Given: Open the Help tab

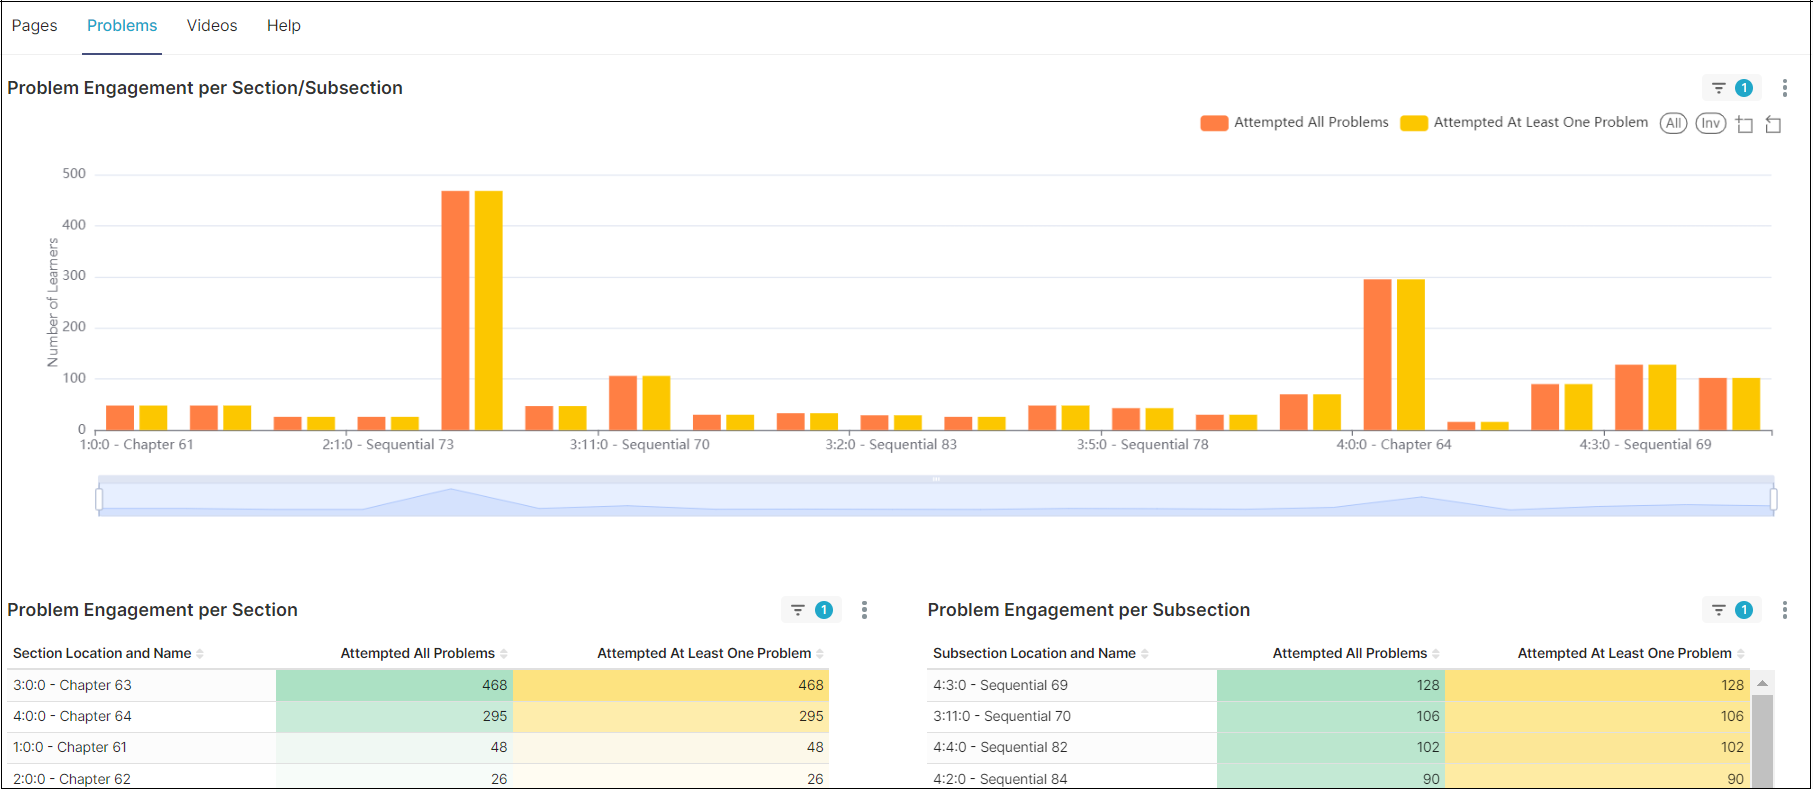Looking at the screenshot, I should coord(283,26).
